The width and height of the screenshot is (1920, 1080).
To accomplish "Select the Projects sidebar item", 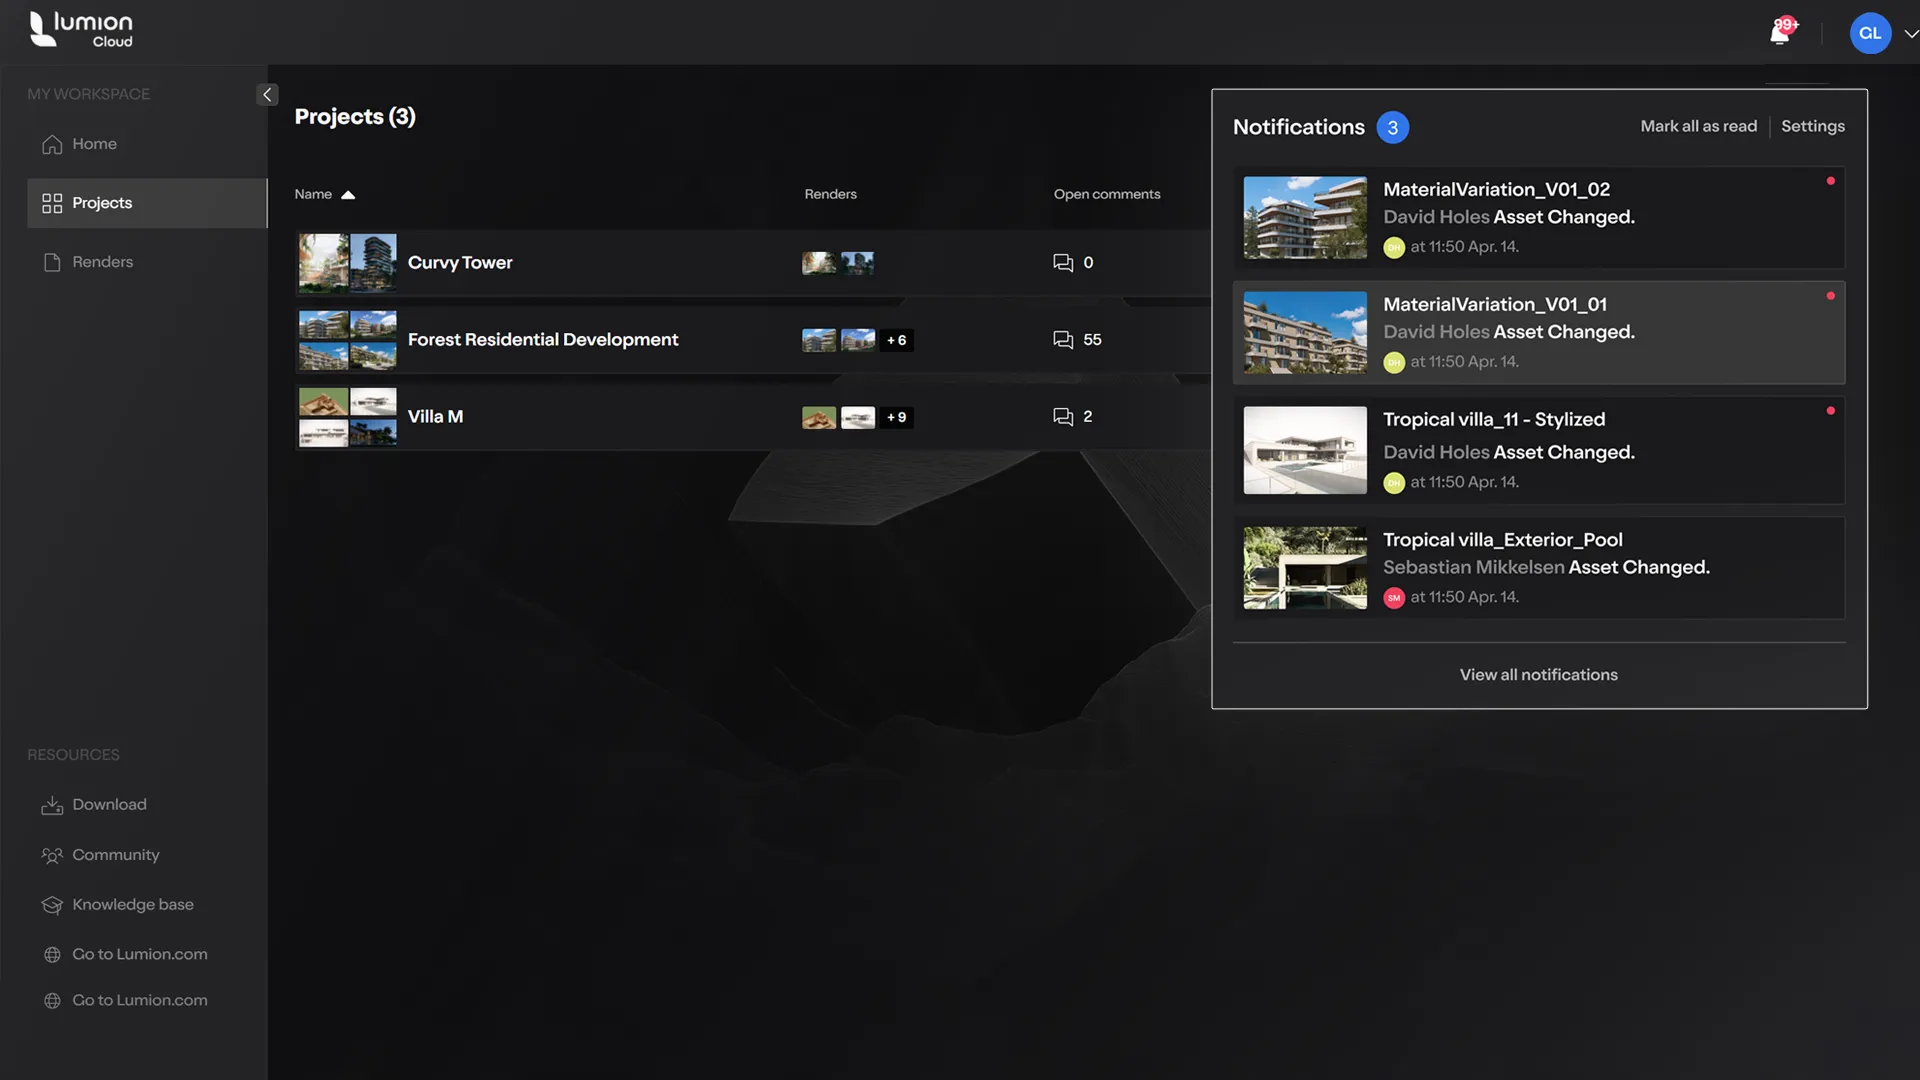I will 102,203.
